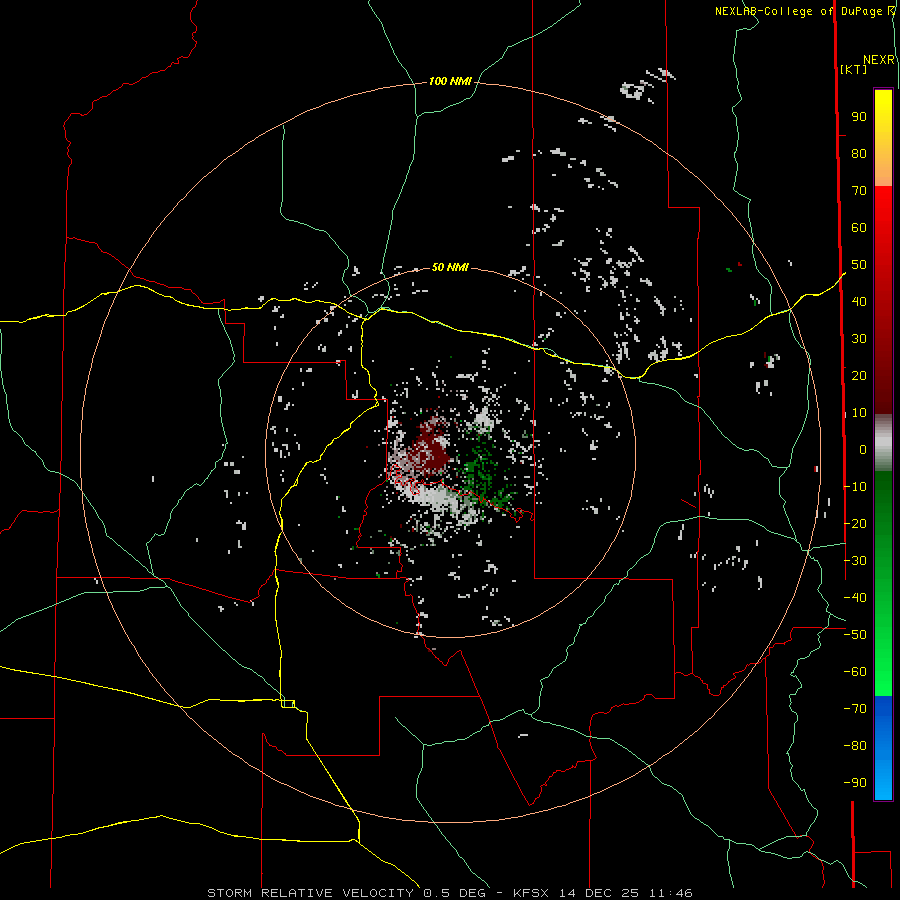The width and height of the screenshot is (900, 900).
Task: Click the KFSX station identifier
Action: coord(531,893)
